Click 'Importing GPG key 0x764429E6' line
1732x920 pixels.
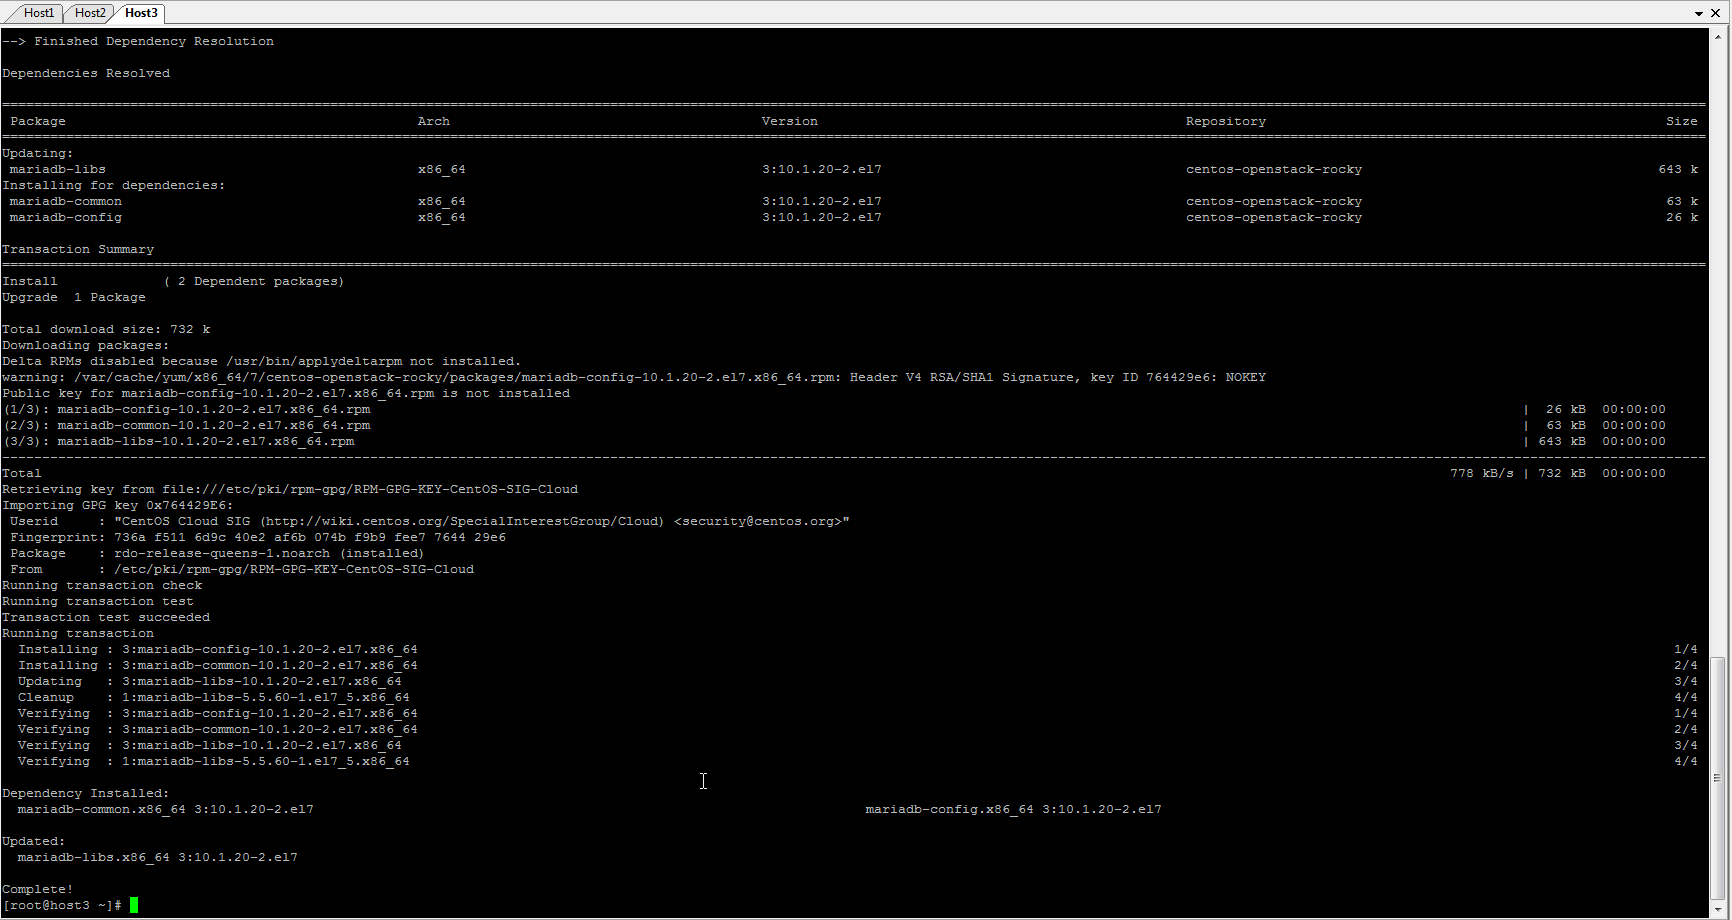tap(118, 505)
